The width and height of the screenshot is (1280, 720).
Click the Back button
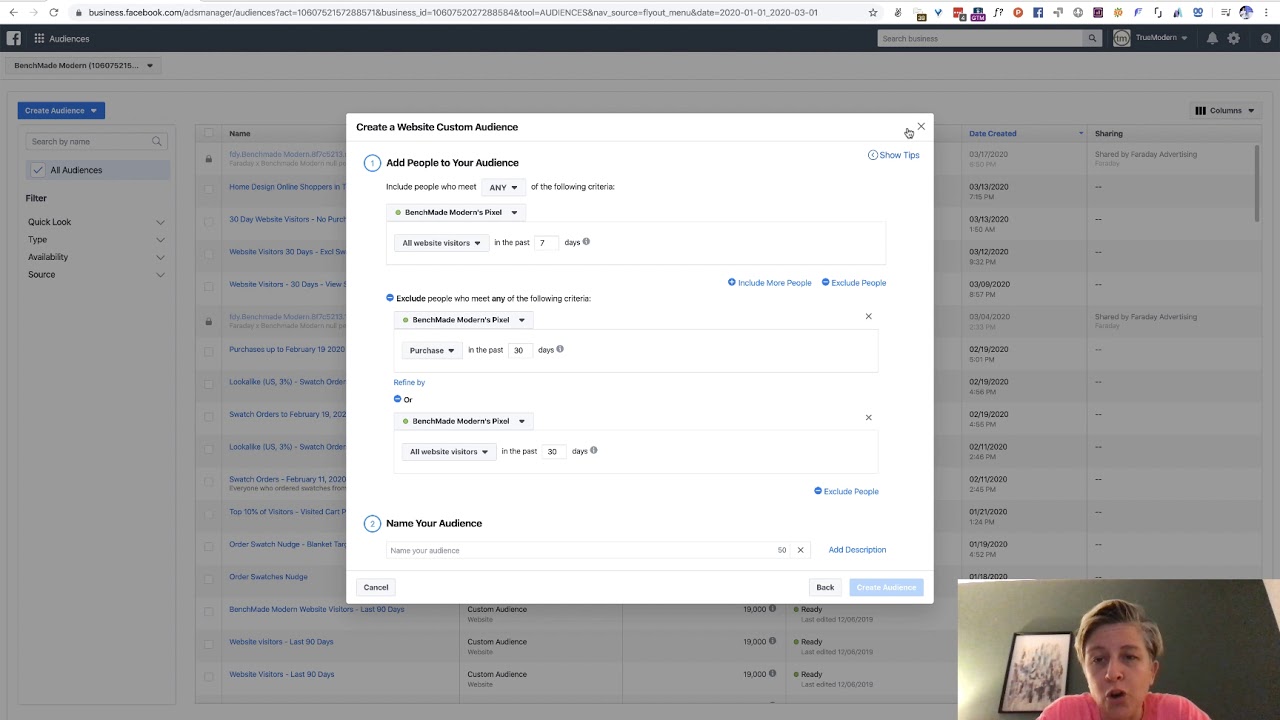click(825, 587)
